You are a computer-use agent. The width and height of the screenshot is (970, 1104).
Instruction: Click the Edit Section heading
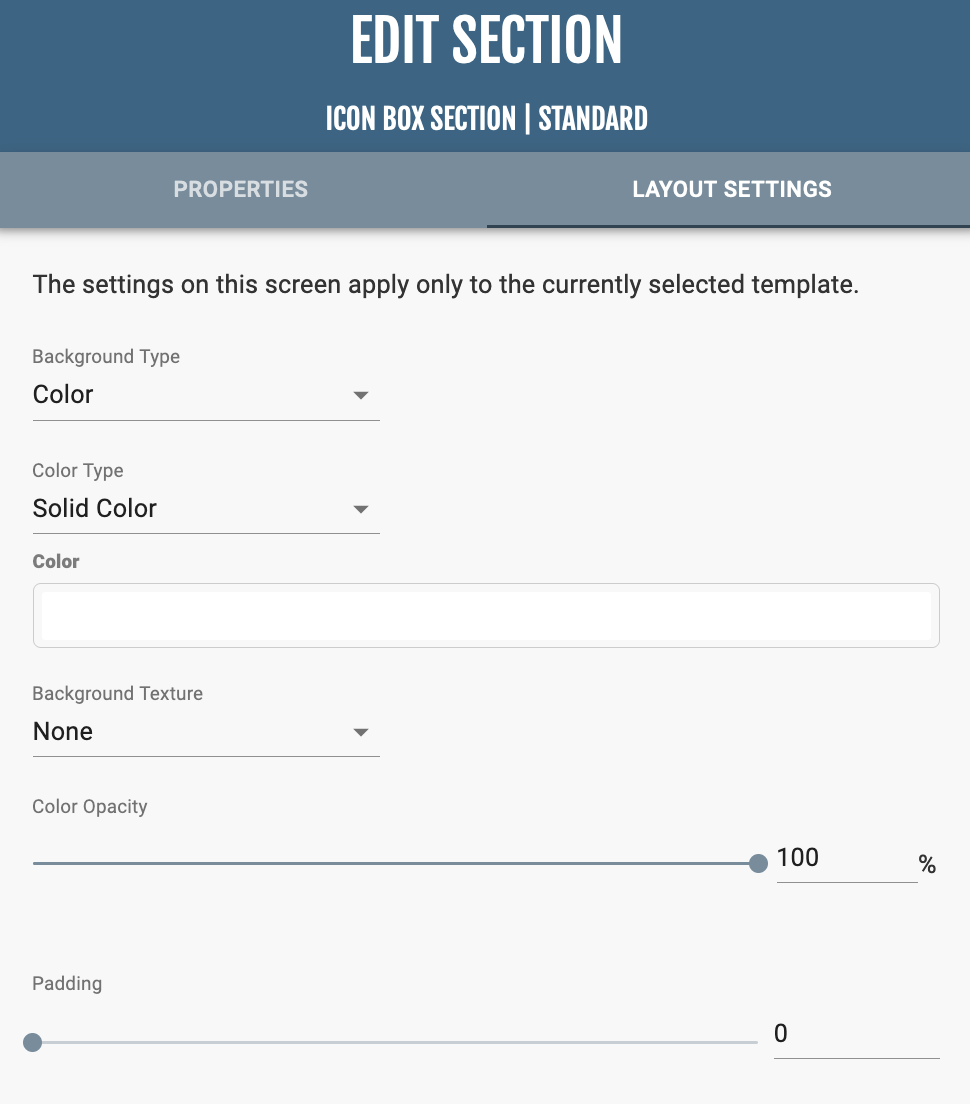coord(486,42)
